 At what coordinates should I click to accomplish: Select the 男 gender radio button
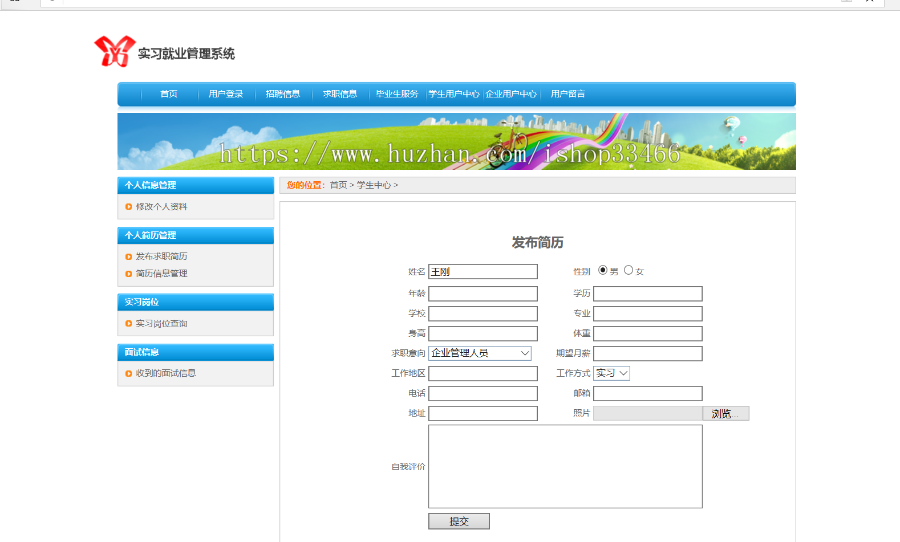pos(603,270)
